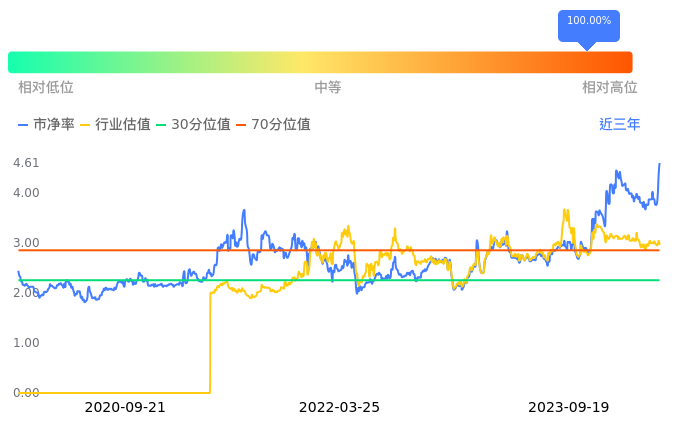
Task: Click the 4.61 maximum y-axis value
Action: (x=26, y=163)
